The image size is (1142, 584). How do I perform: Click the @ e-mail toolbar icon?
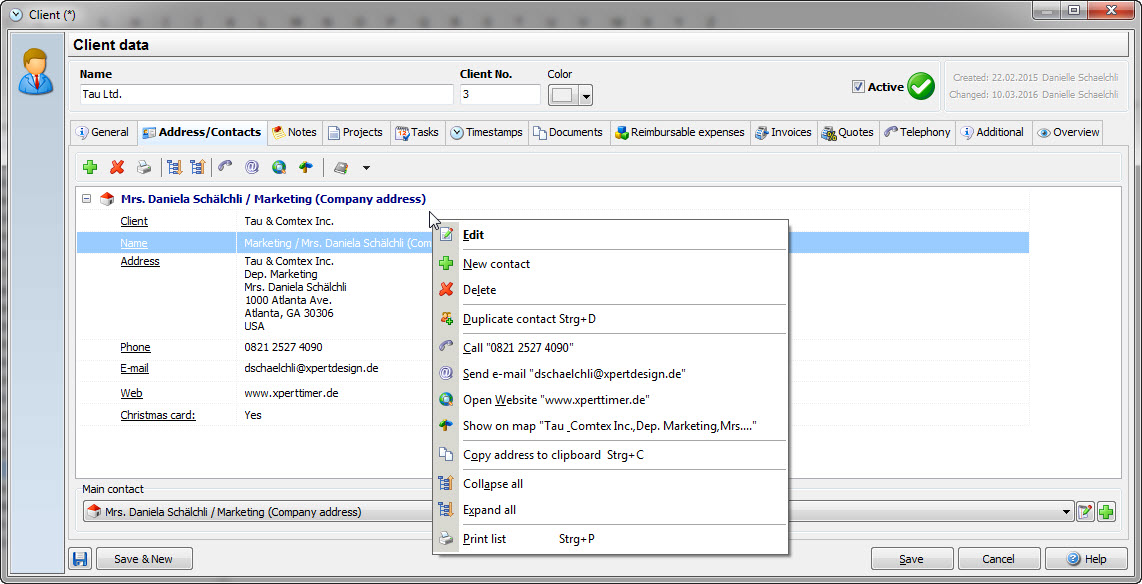252,168
